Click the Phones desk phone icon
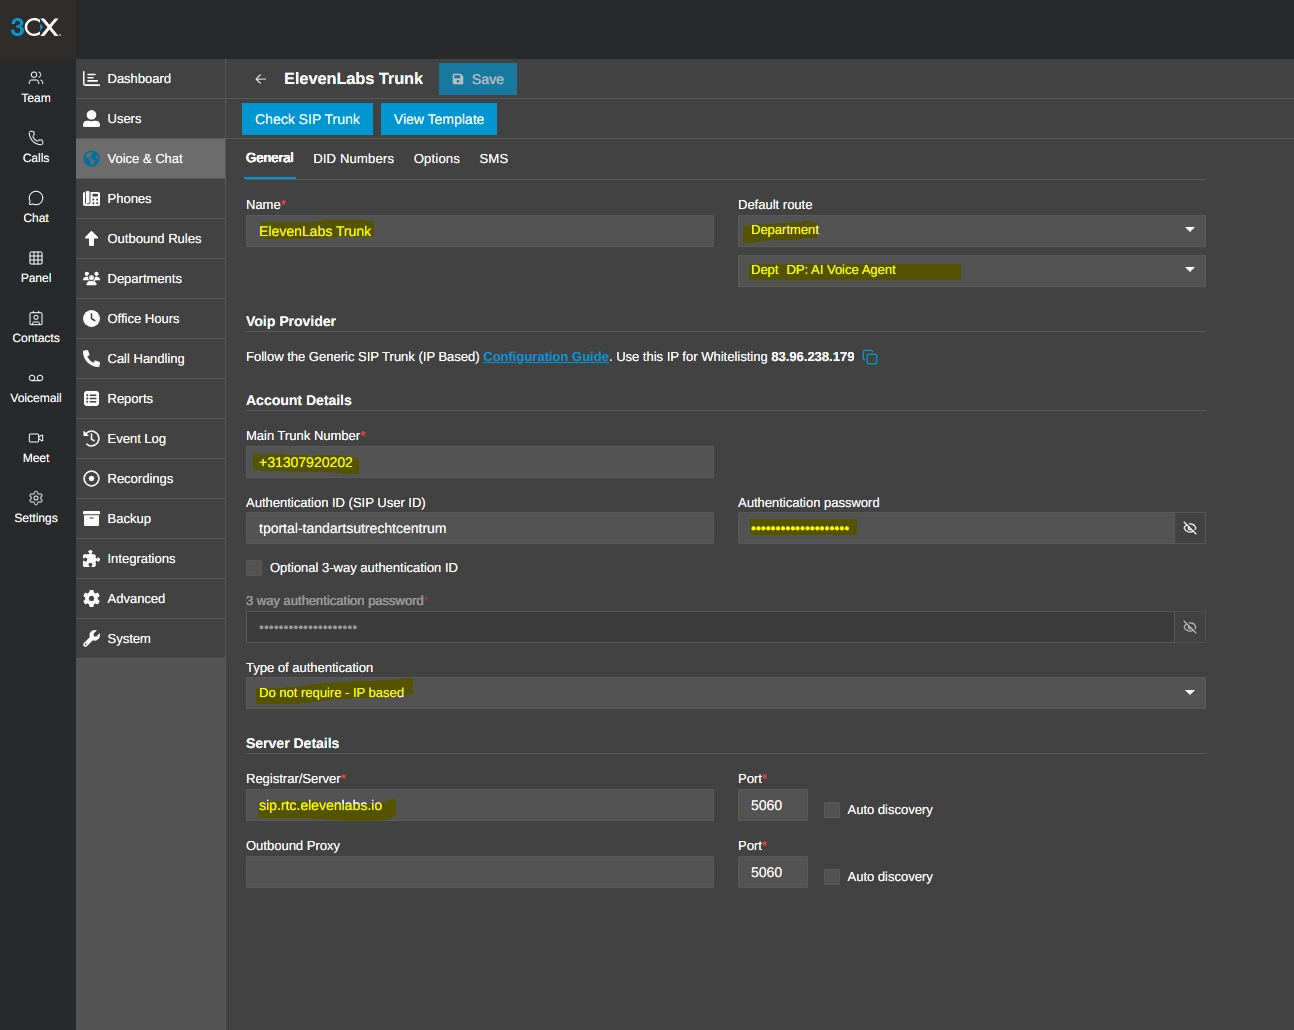 [91, 198]
